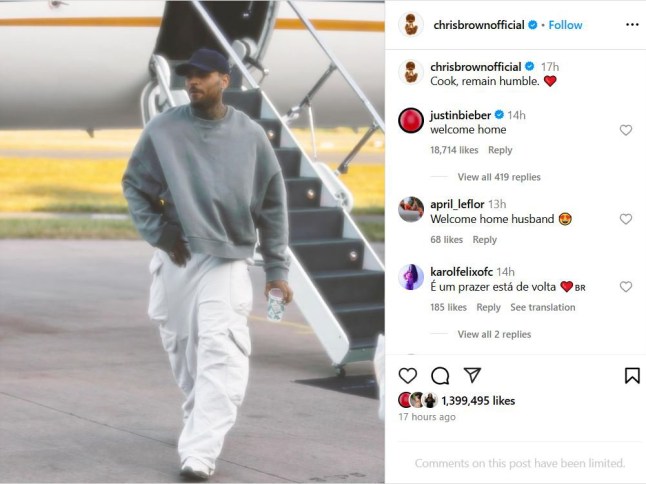Share post via paper plane icon

[x=472, y=375]
